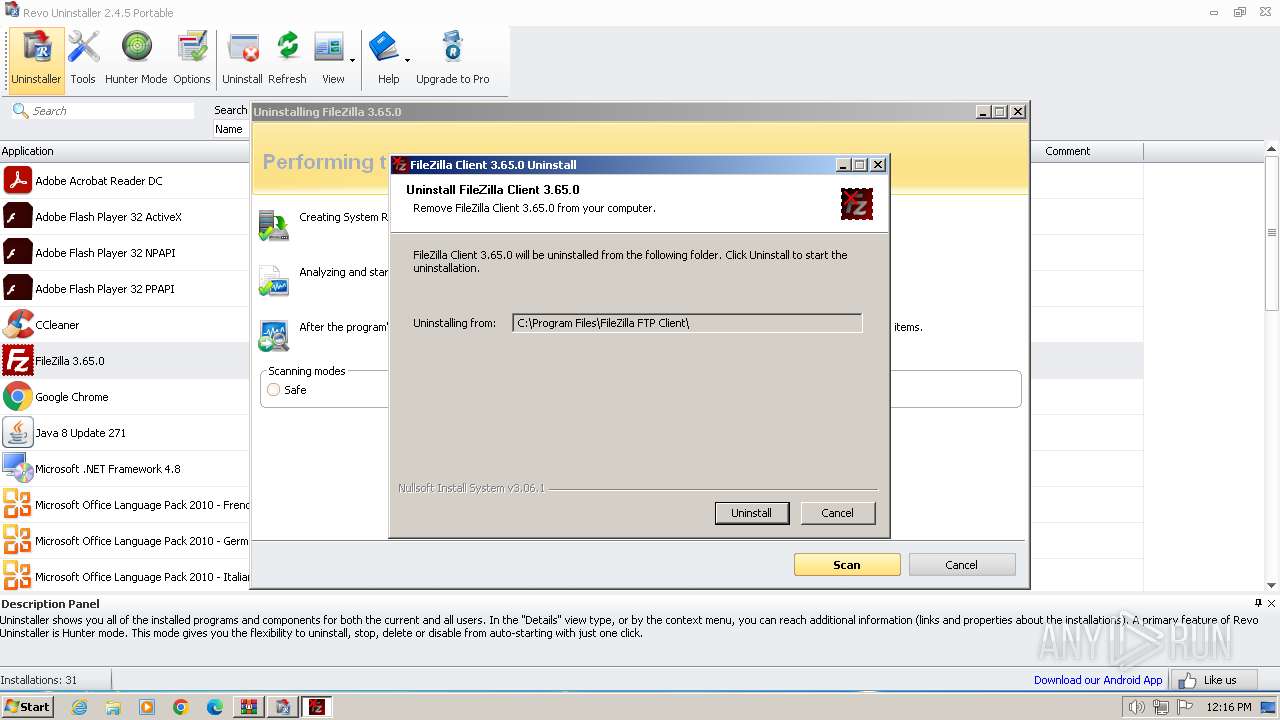The height and width of the screenshot is (720, 1280).
Task: Click FileZilla logo in uninstall dialog header
Action: click(857, 204)
